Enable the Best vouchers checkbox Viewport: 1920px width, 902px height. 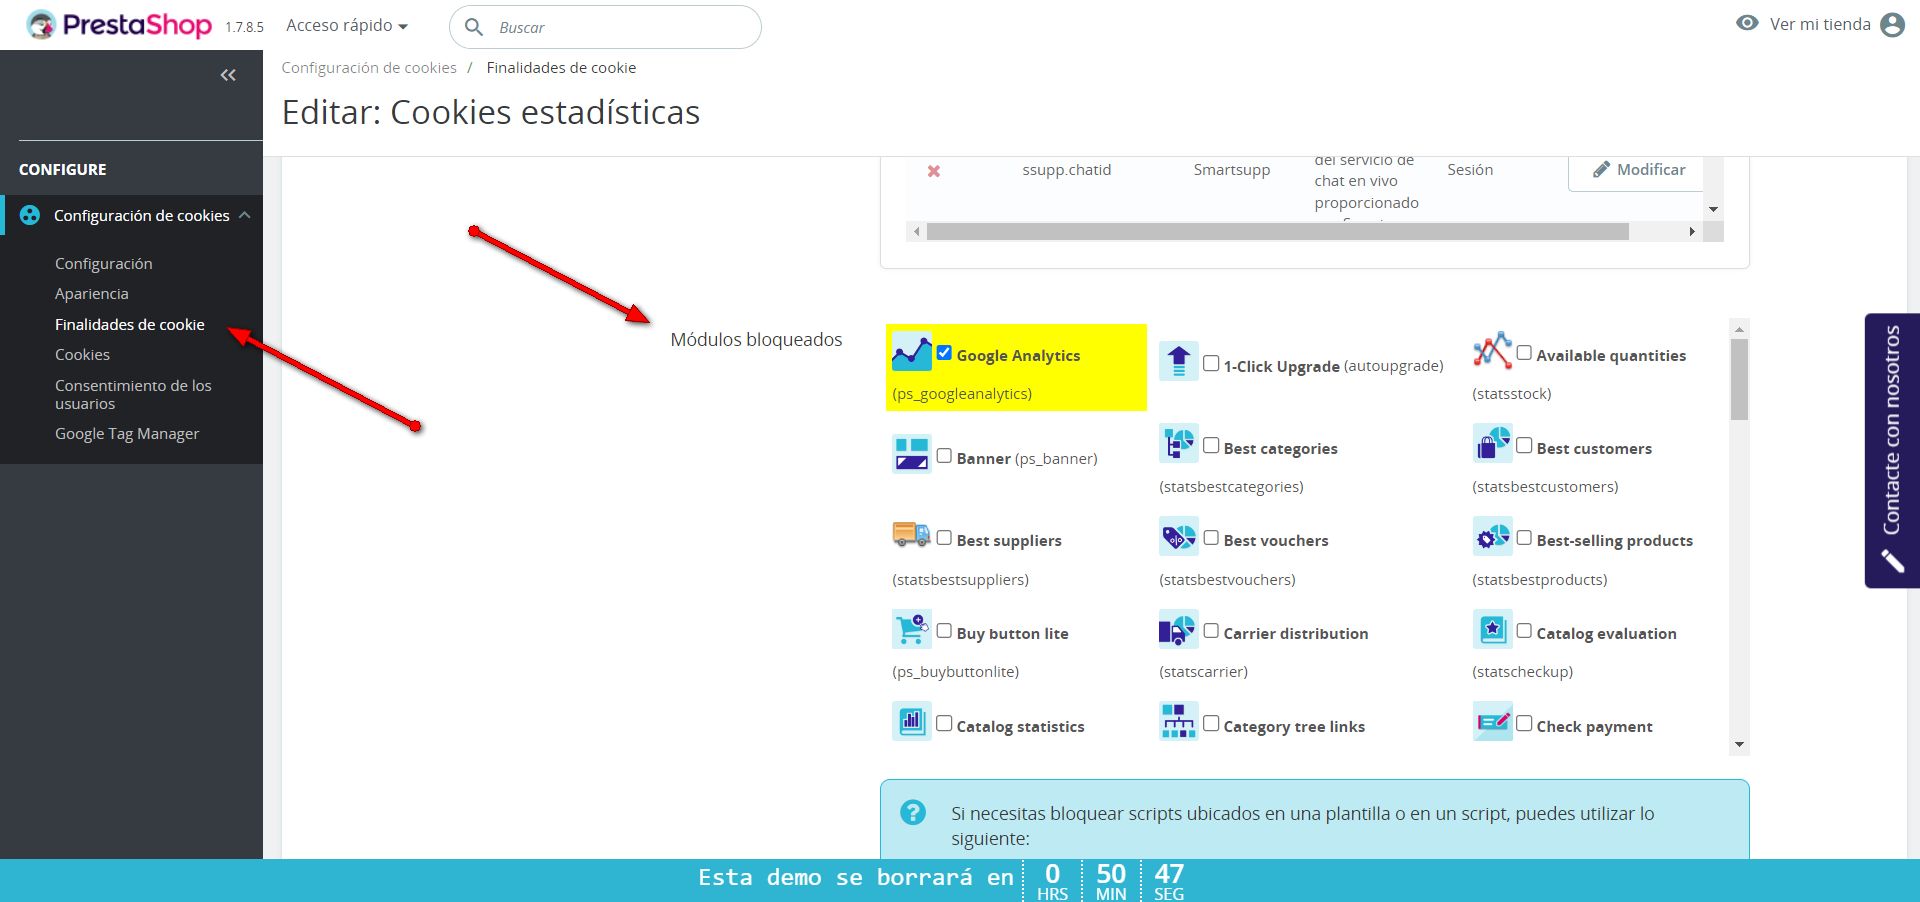pyautogui.click(x=1211, y=538)
